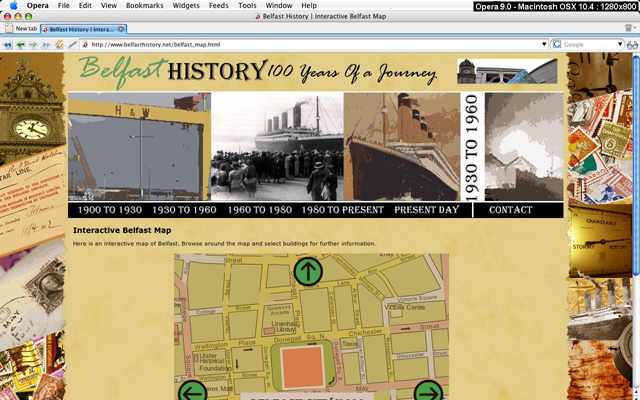Open the Window menu

[x=279, y=5]
